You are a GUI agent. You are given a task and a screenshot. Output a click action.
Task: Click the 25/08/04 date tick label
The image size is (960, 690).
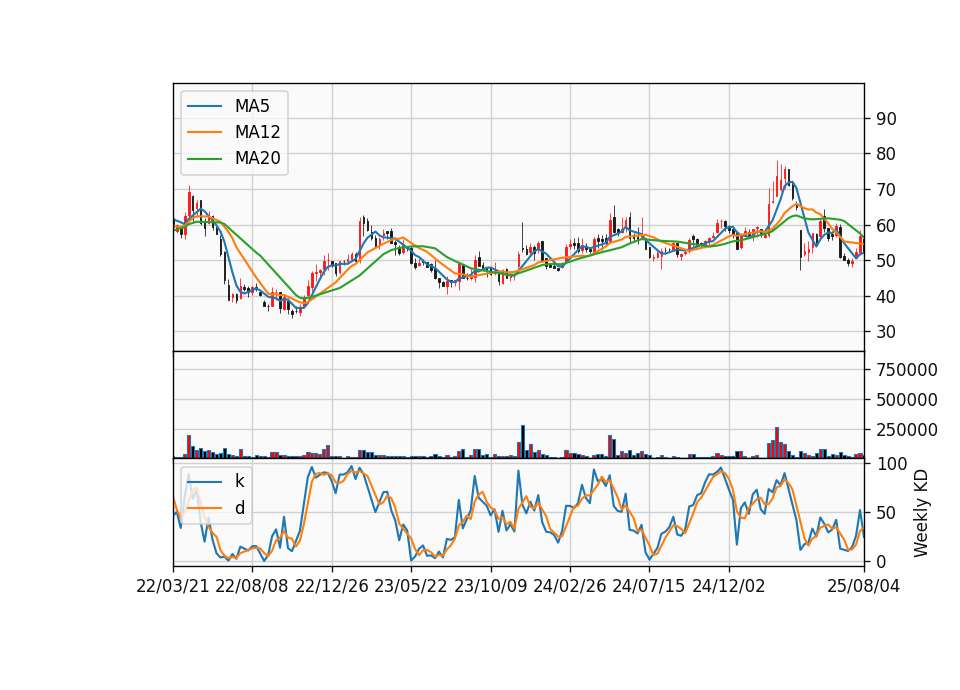[x=863, y=586]
